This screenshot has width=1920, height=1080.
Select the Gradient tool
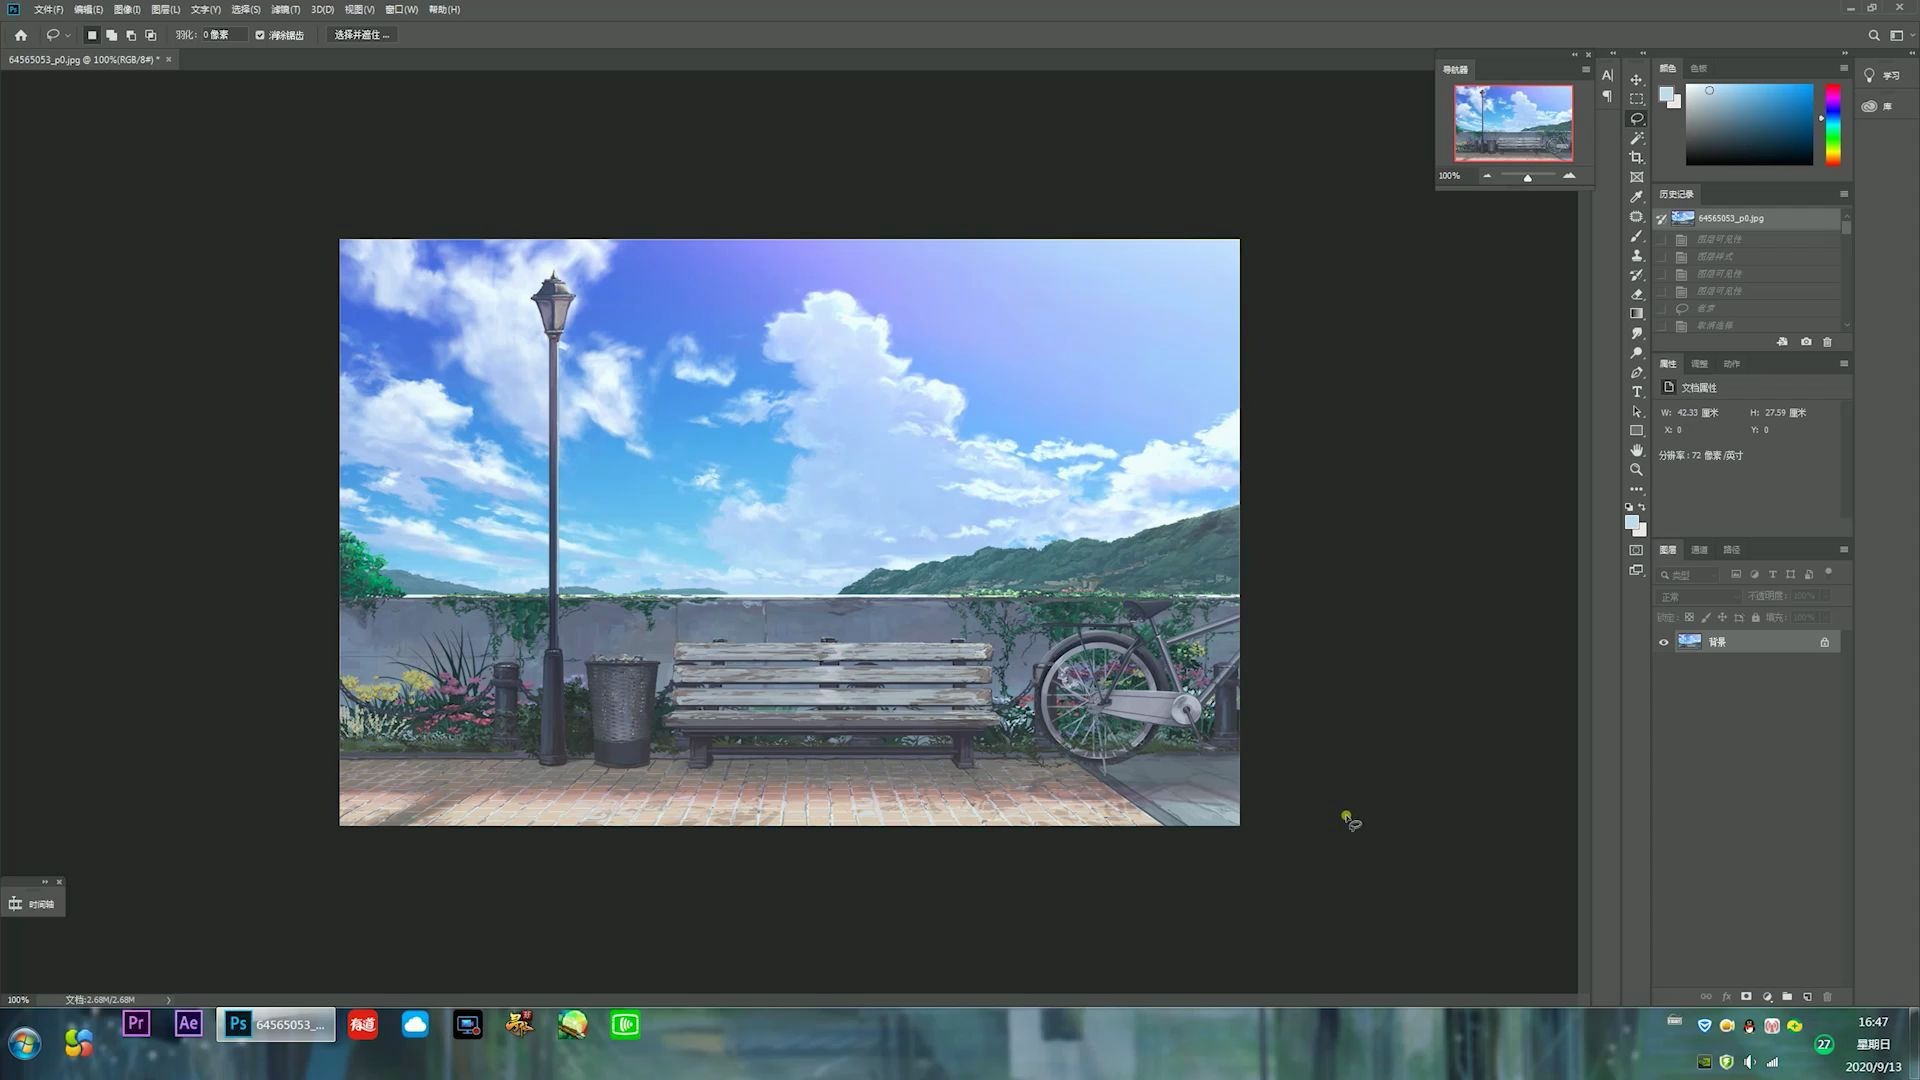[1636, 314]
